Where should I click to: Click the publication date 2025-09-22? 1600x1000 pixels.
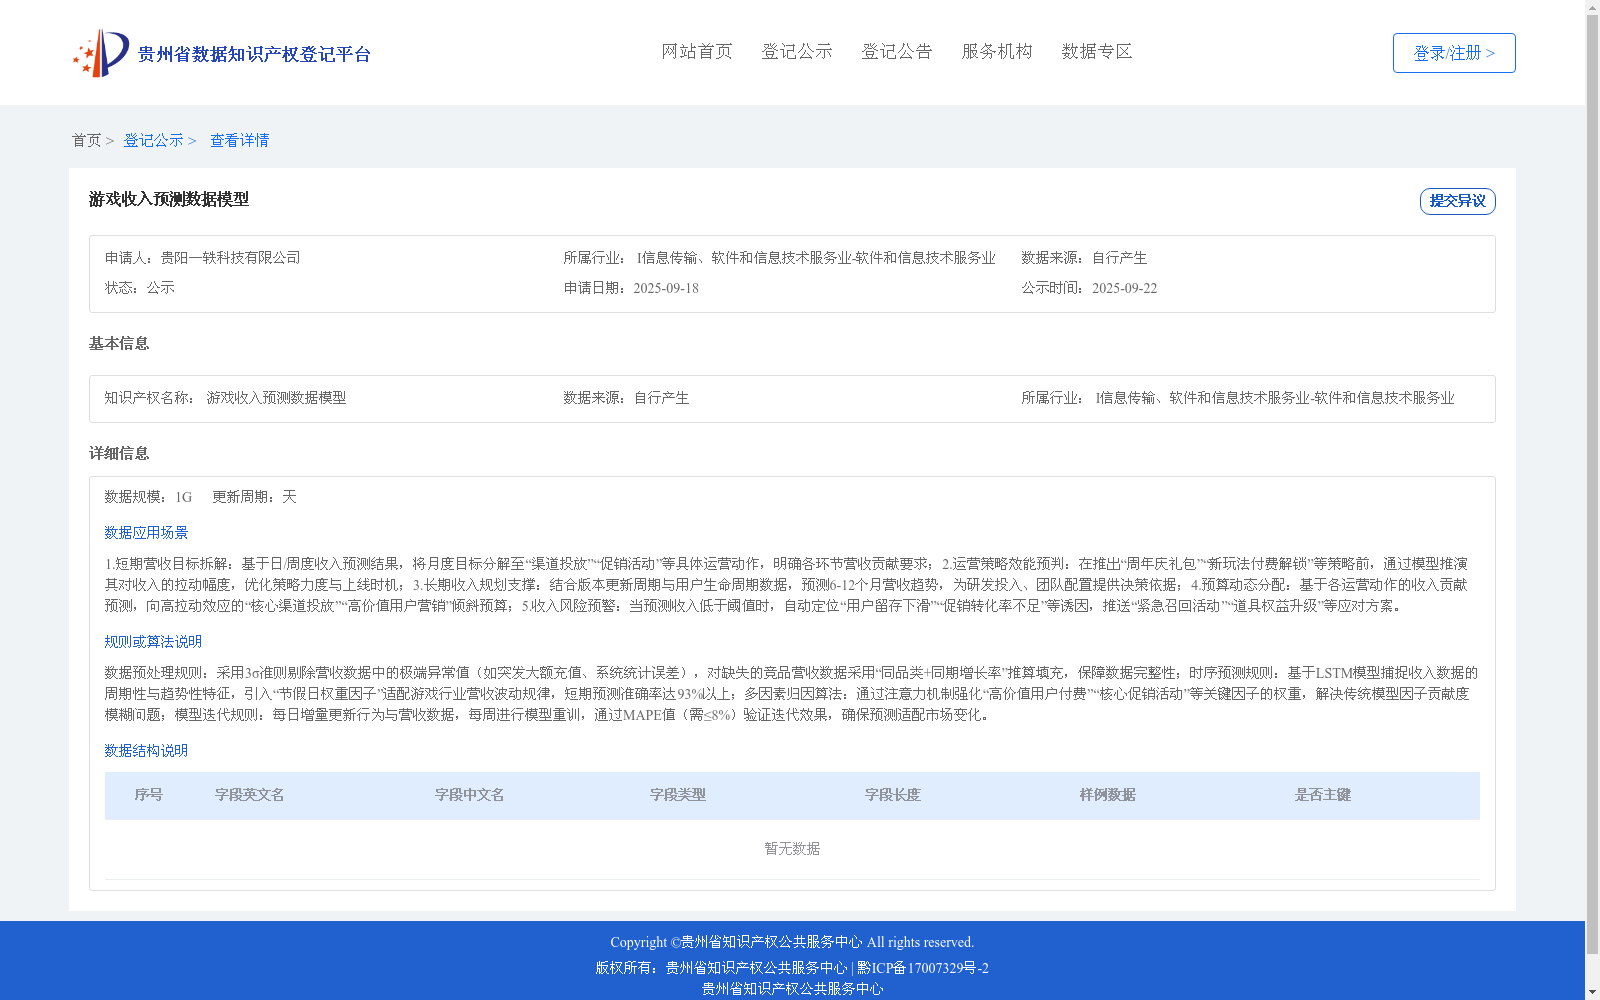[1125, 288]
